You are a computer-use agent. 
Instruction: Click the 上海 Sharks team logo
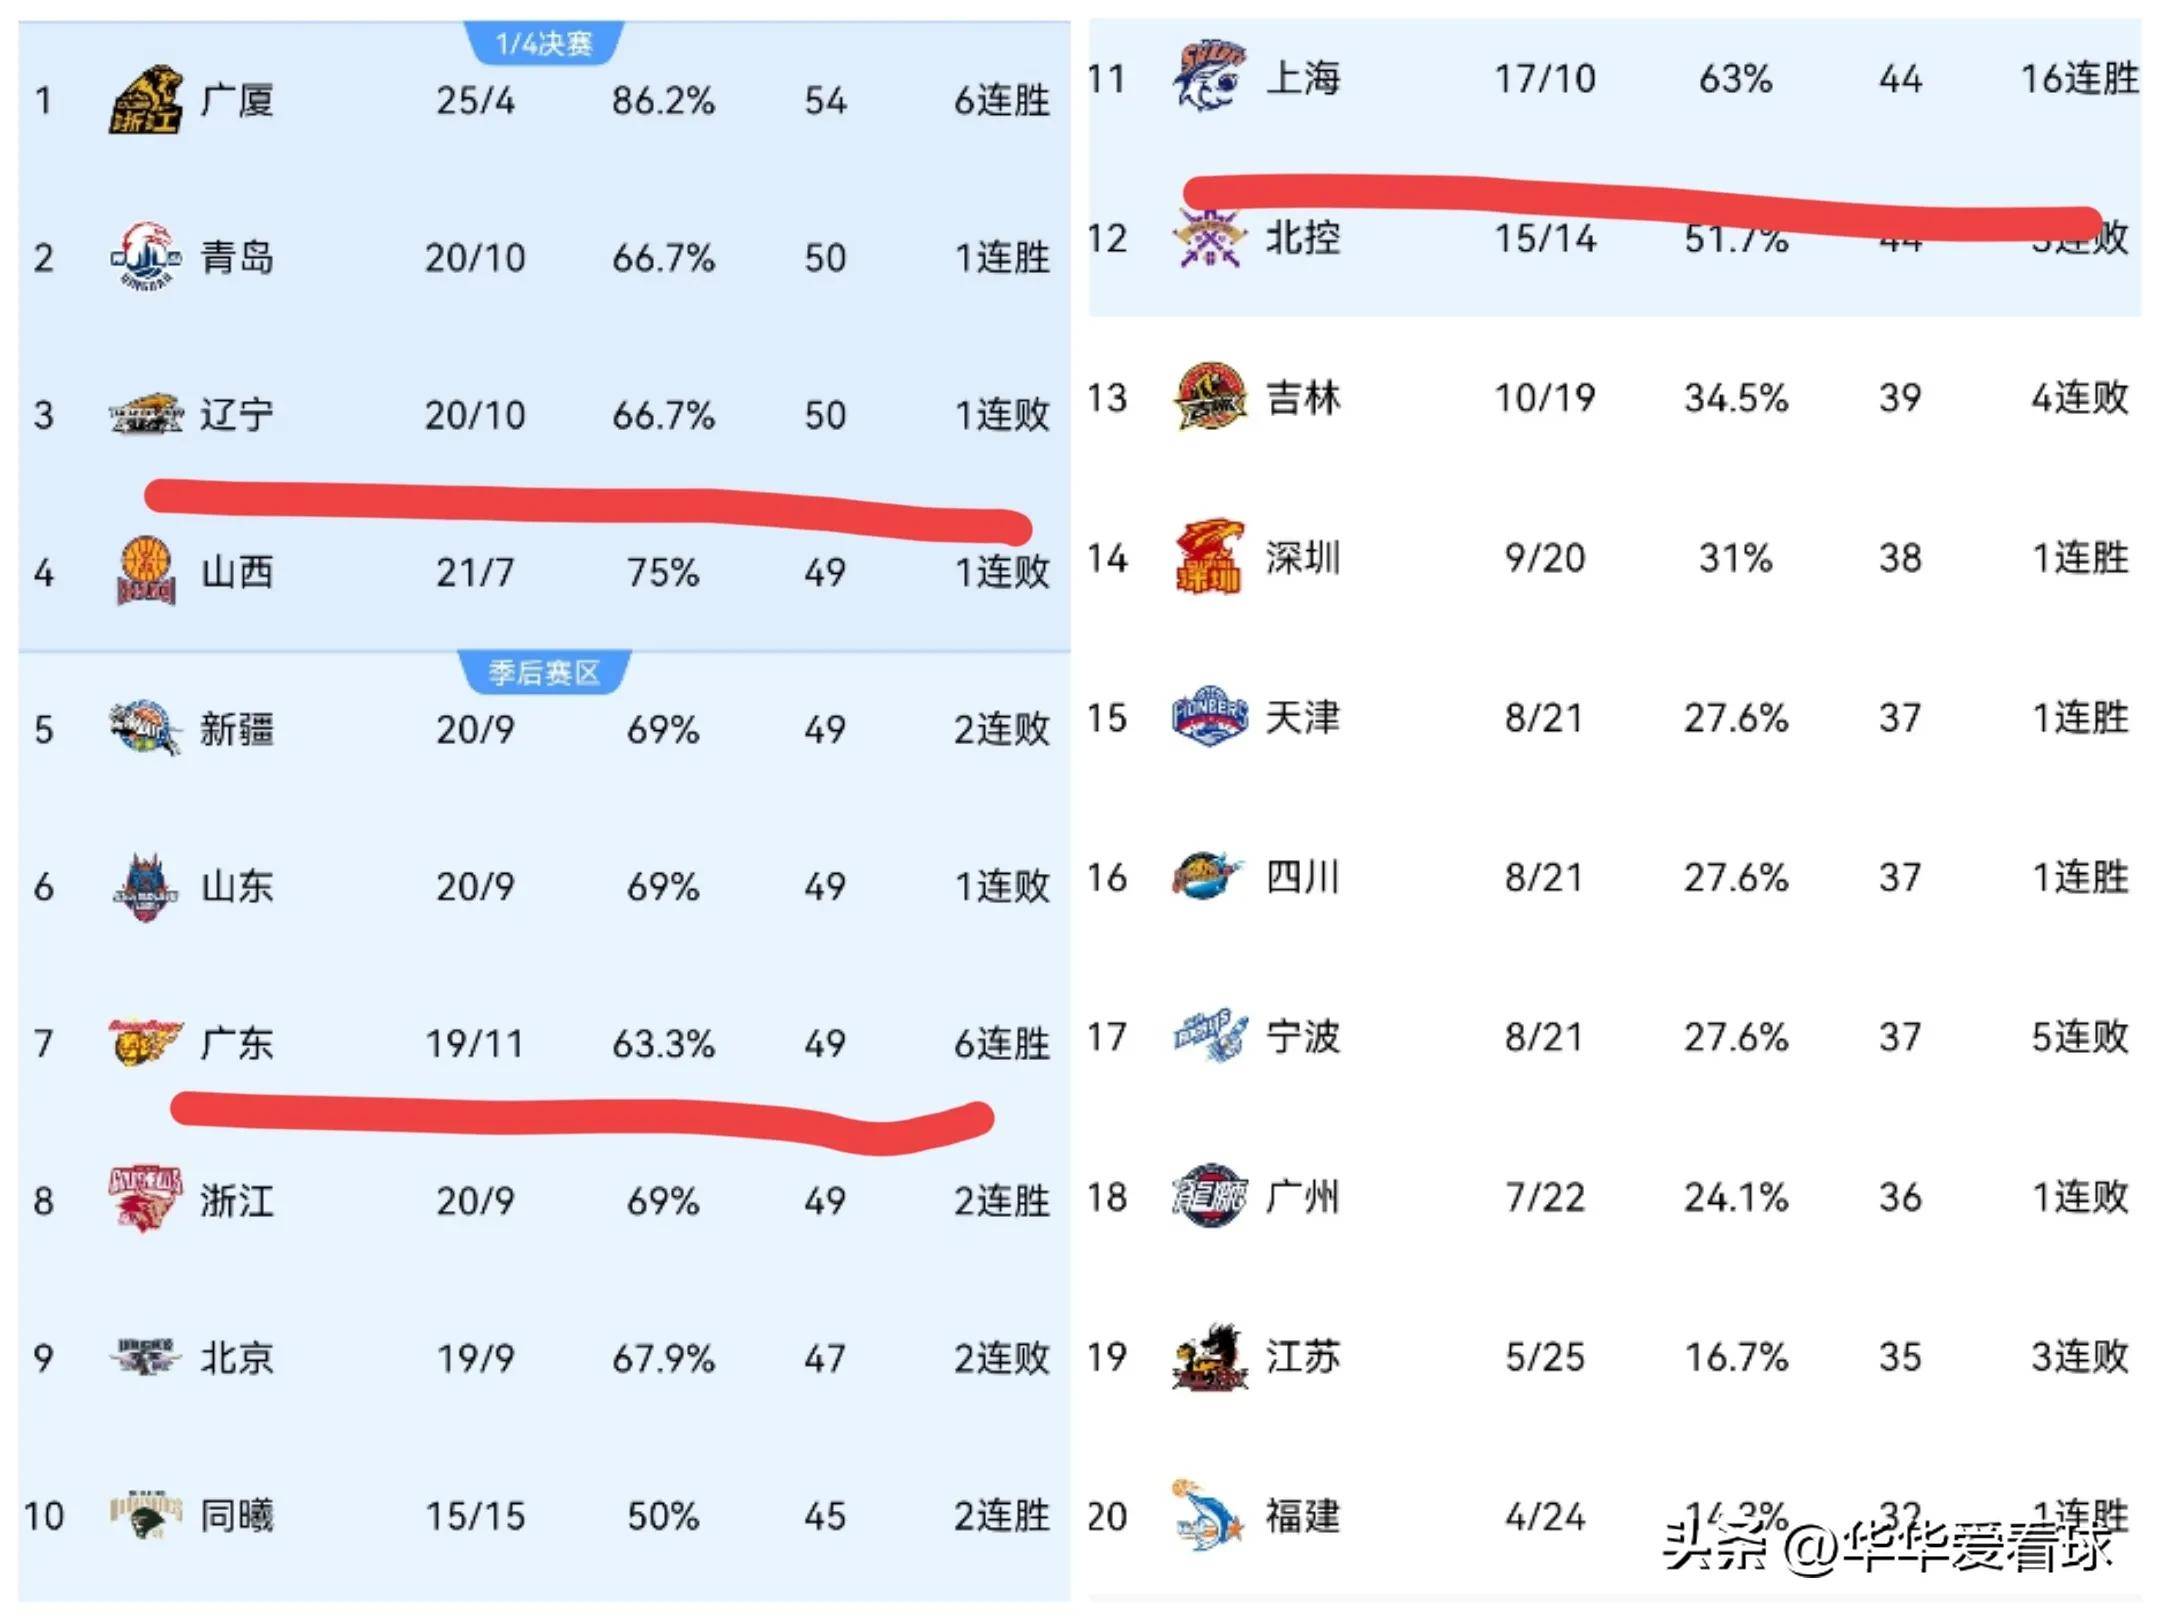pos(1209,77)
